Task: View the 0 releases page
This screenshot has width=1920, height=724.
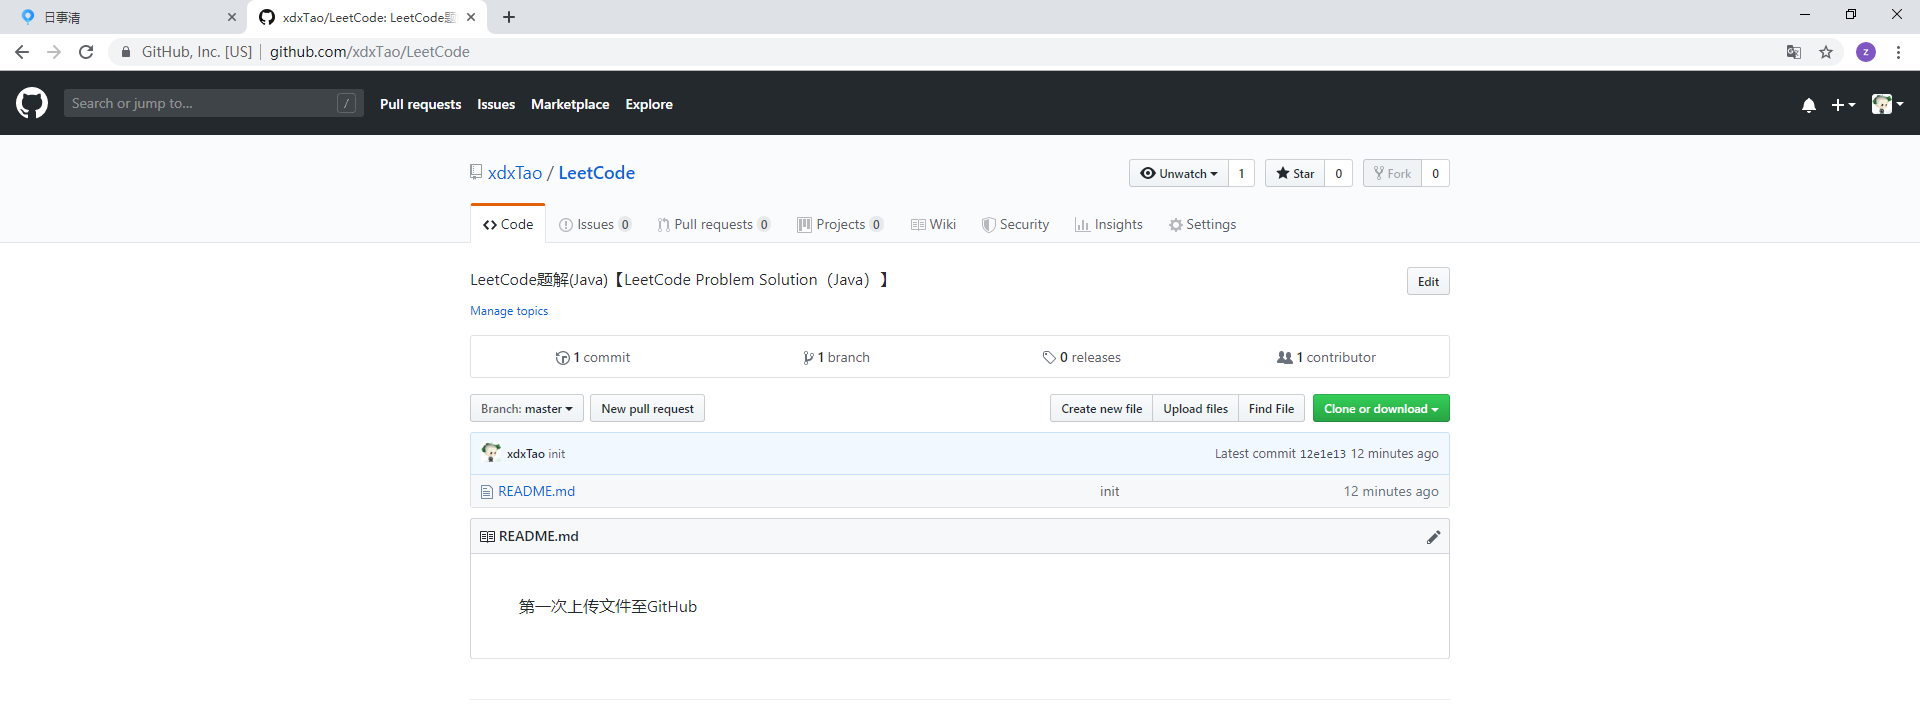Action: pyautogui.click(x=1081, y=357)
